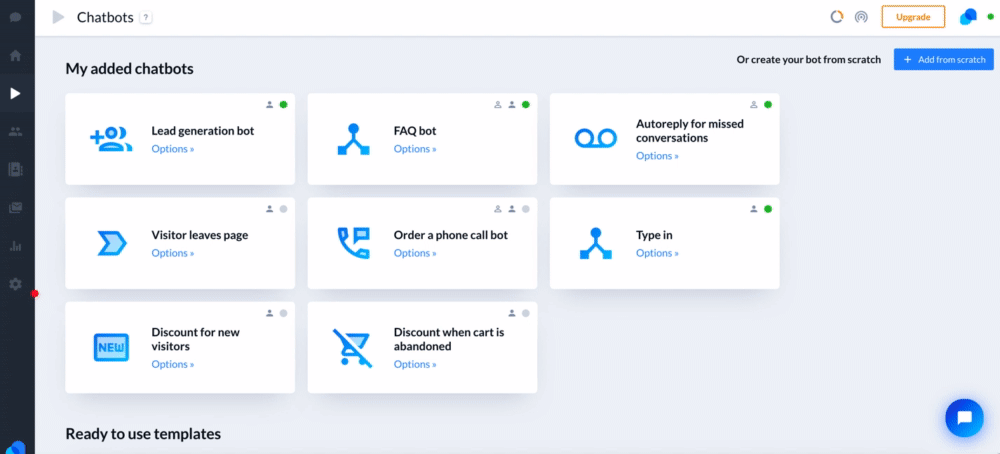Open the settings gear in sidebar
1000x454 pixels.
pyautogui.click(x=15, y=284)
